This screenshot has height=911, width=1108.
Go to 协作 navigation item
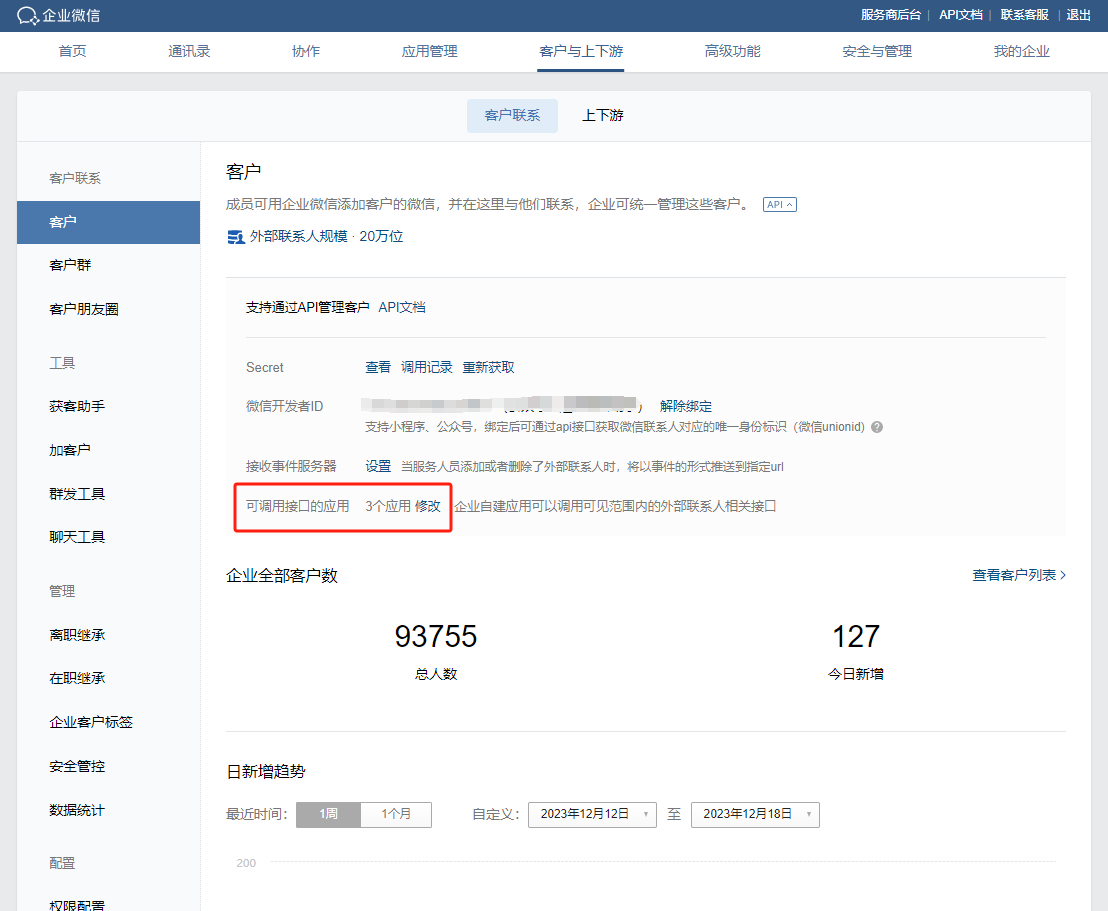305,51
